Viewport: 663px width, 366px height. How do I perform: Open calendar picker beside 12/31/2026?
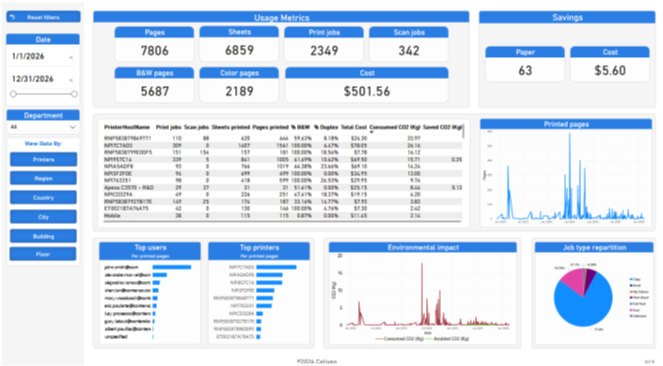pos(71,80)
